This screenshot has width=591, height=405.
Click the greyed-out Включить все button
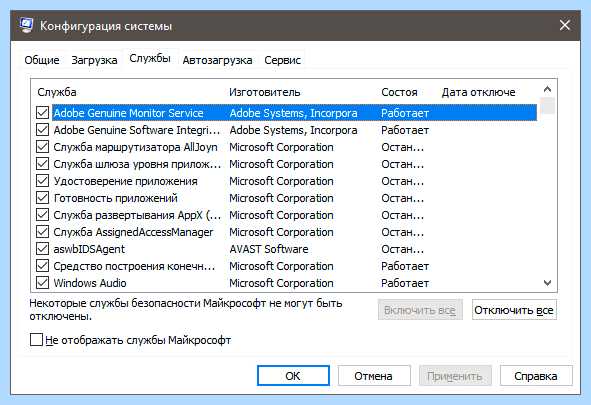click(x=420, y=310)
